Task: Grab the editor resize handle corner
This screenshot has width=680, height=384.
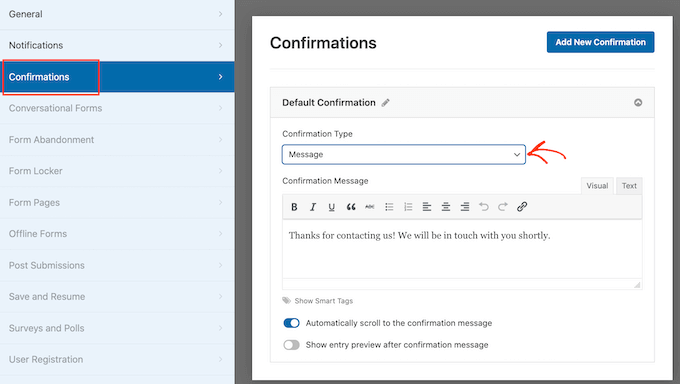Action: [637, 285]
